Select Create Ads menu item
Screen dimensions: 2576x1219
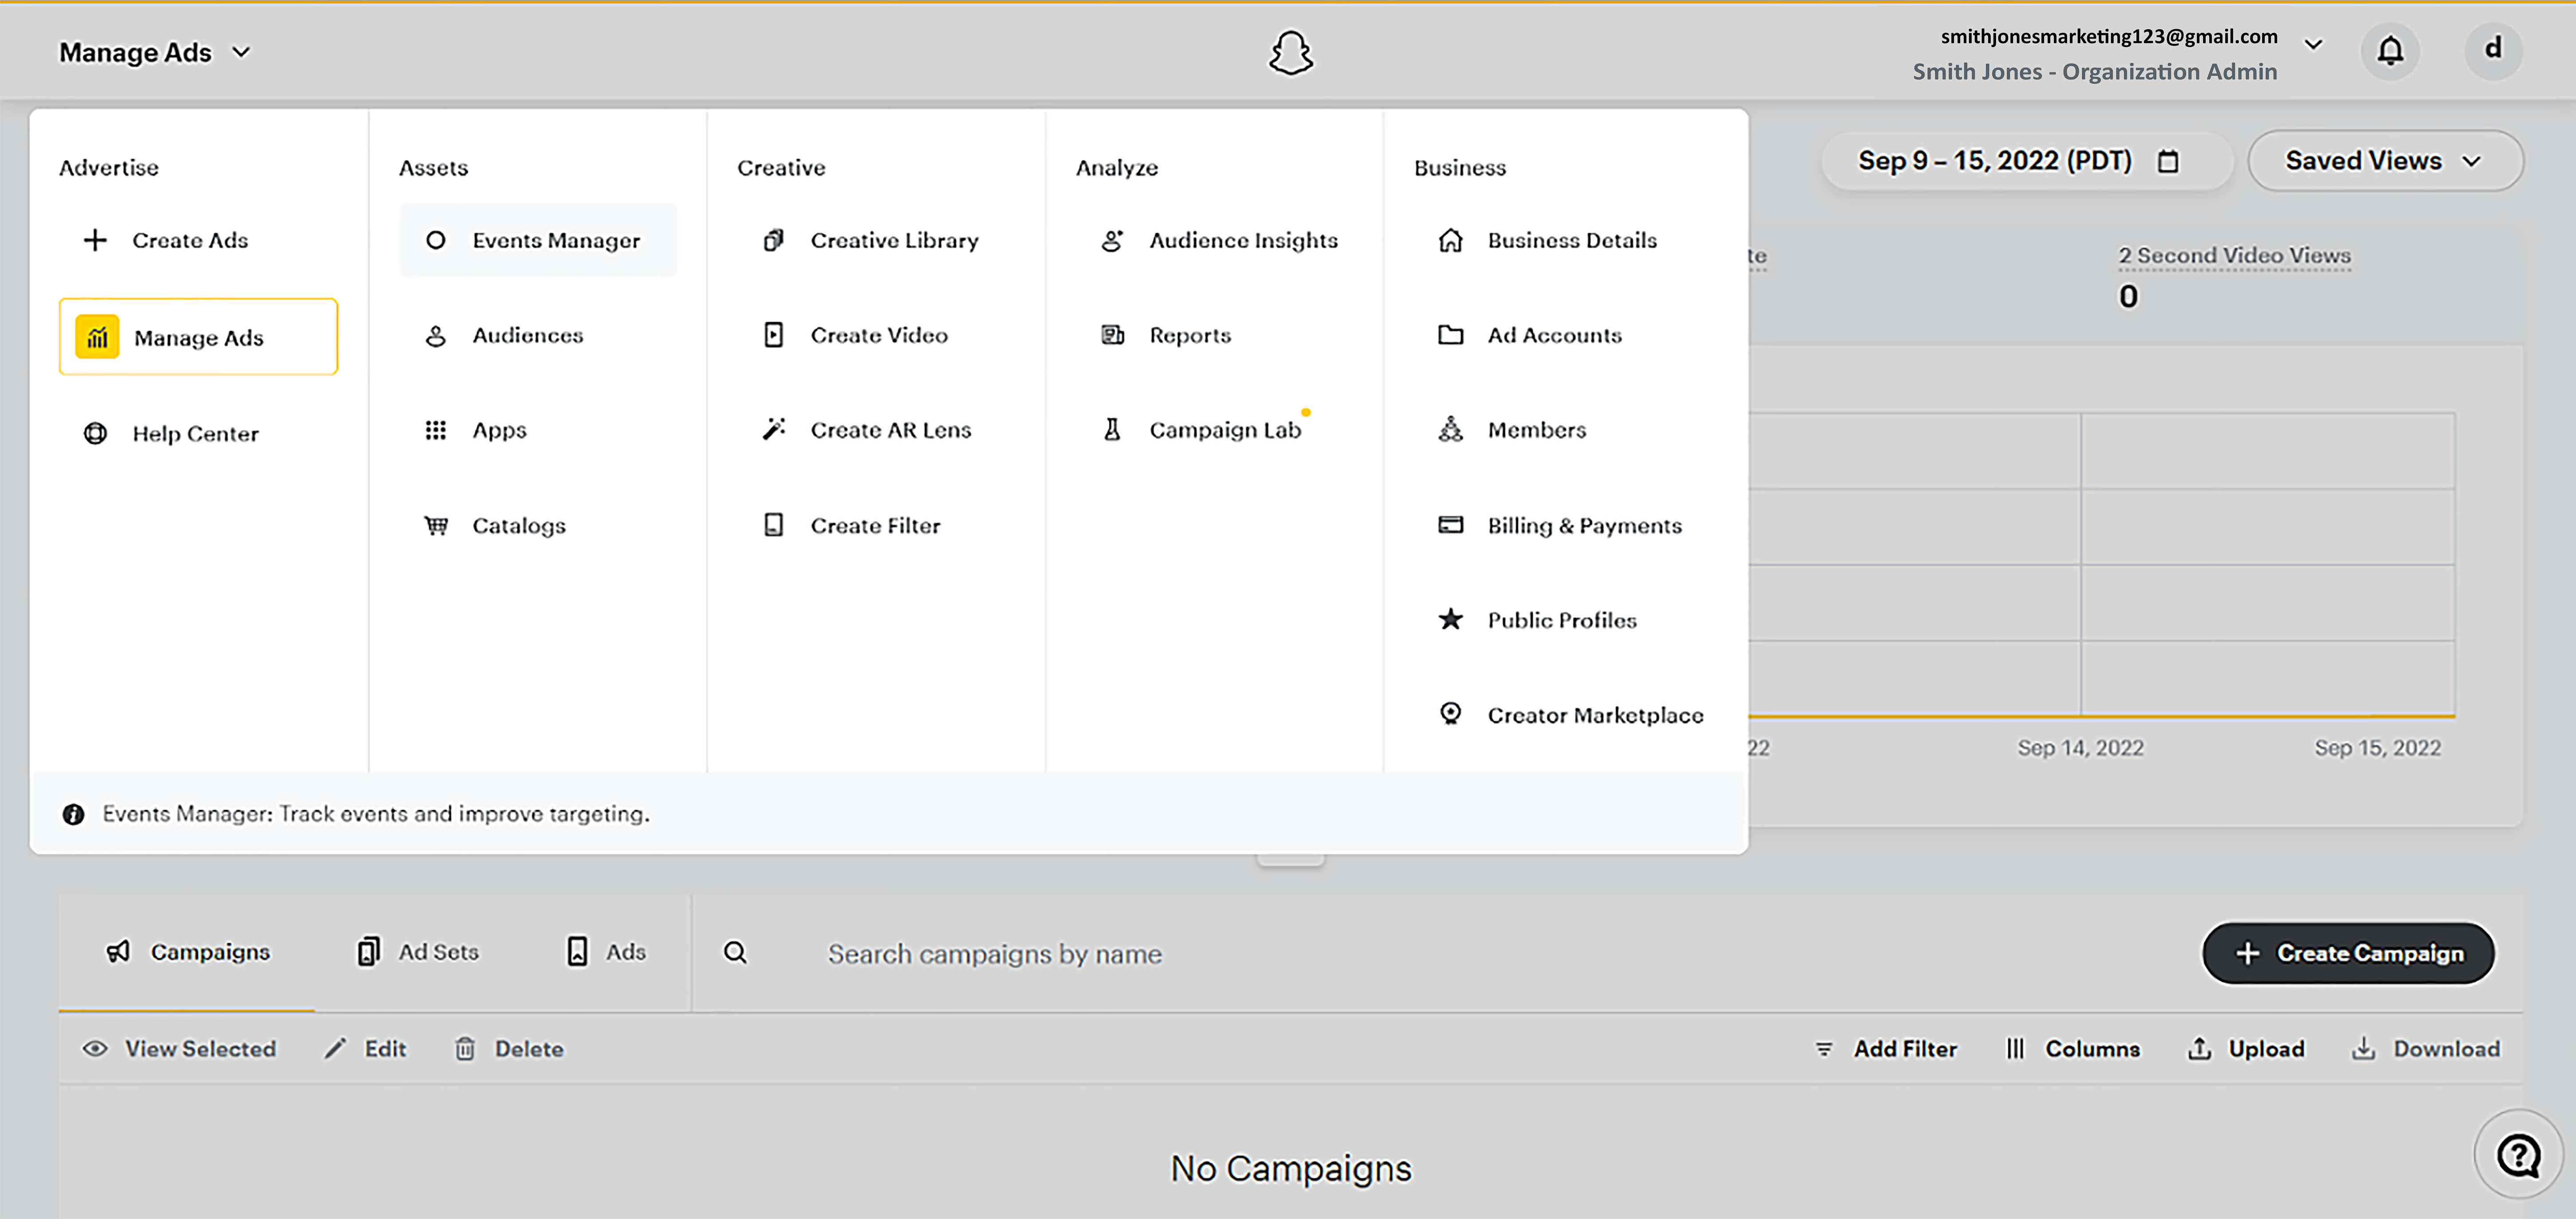[x=198, y=240]
